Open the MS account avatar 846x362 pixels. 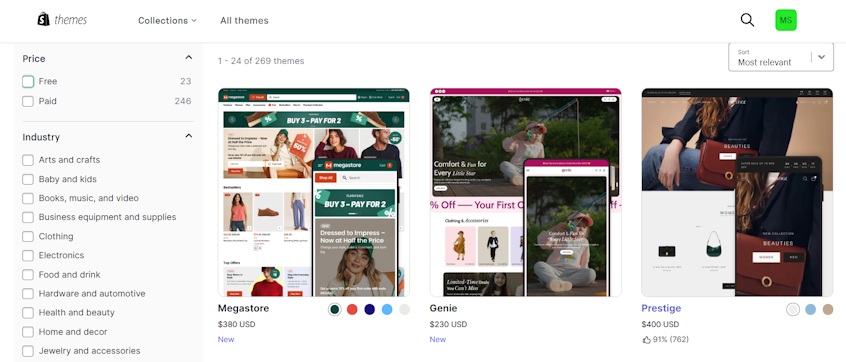[x=786, y=20]
